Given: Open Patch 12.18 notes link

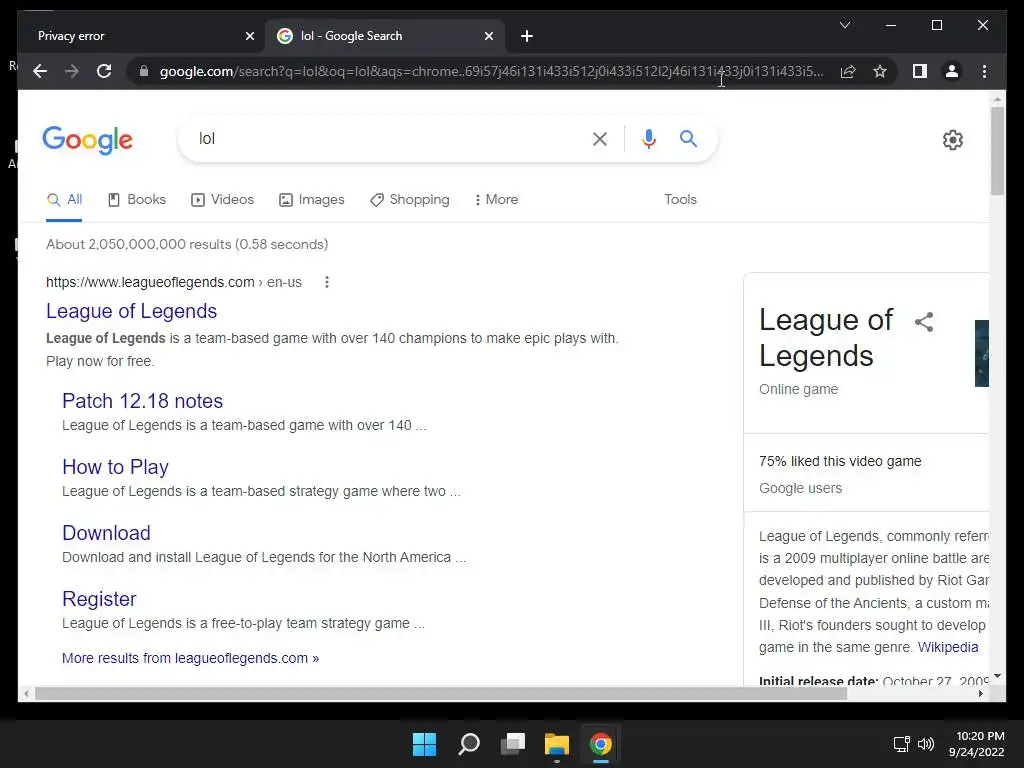Looking at the screenshot, I should (142, 401).
